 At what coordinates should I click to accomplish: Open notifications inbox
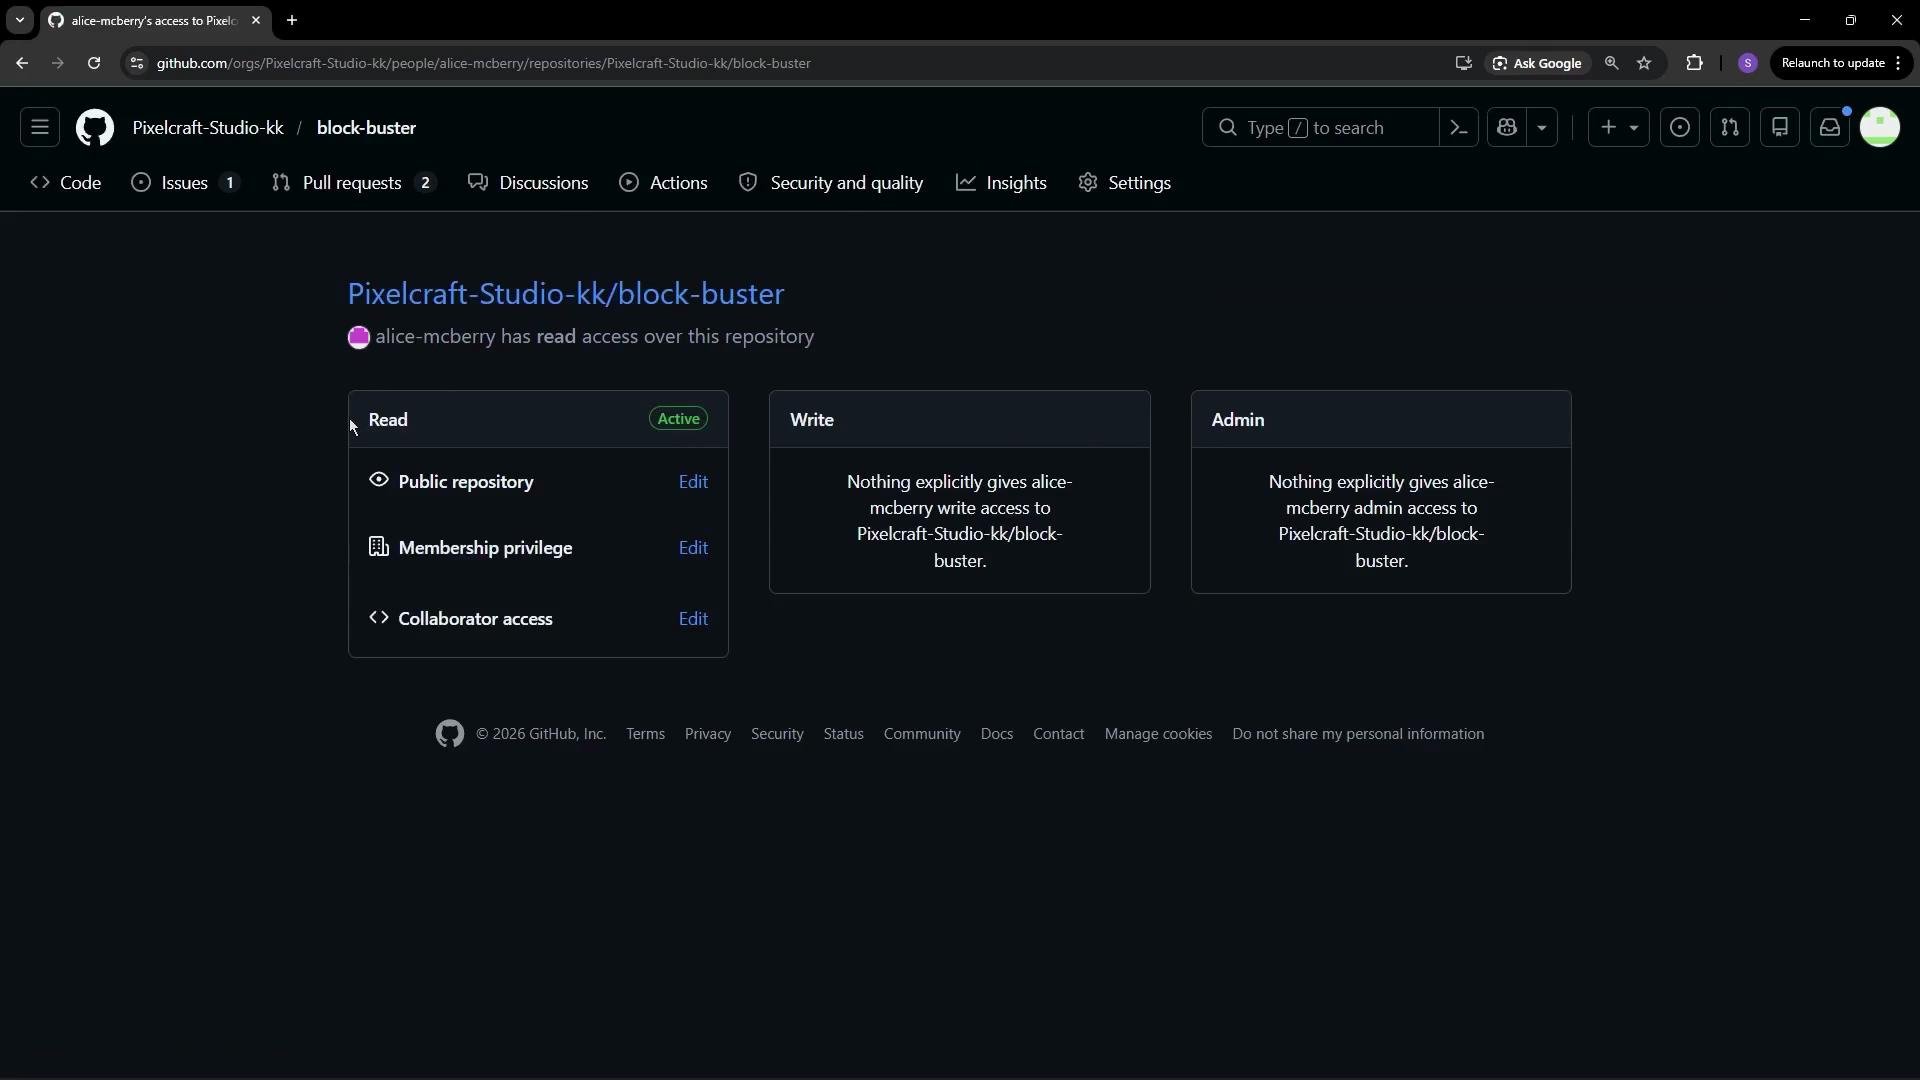(x=1830, y=128)
